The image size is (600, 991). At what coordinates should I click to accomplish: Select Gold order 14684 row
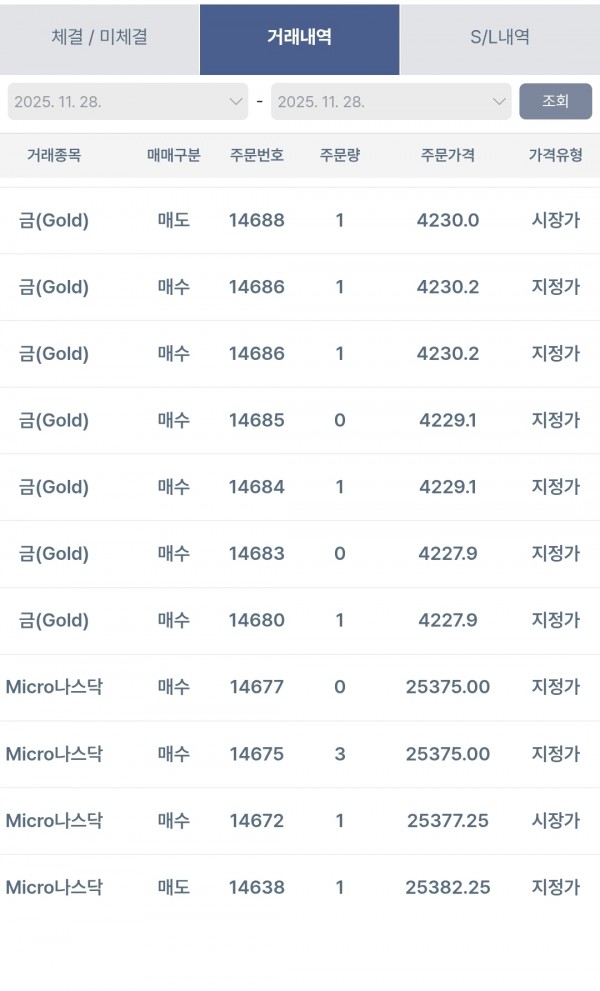(300, 487)
